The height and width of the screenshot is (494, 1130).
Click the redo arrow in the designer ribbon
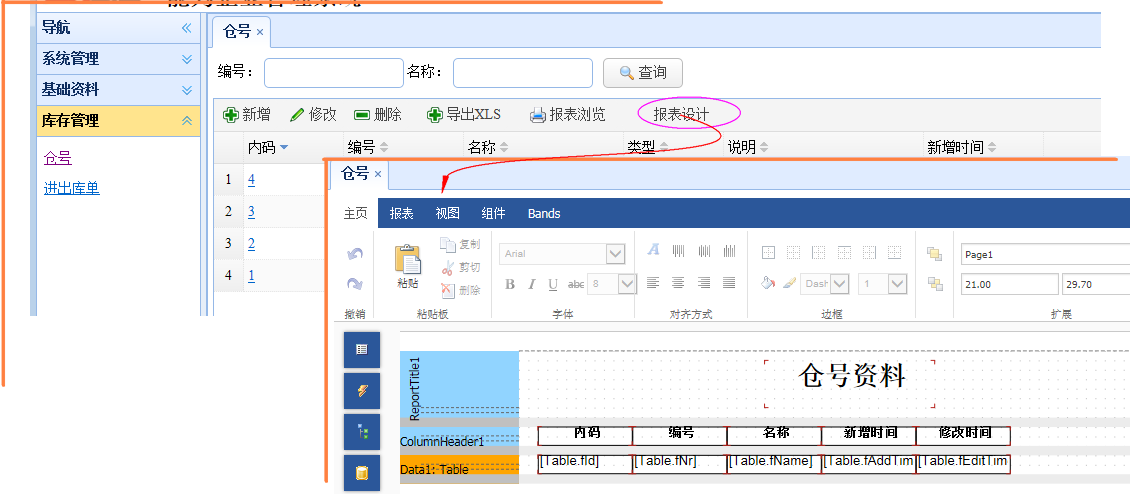pos(355,284)
